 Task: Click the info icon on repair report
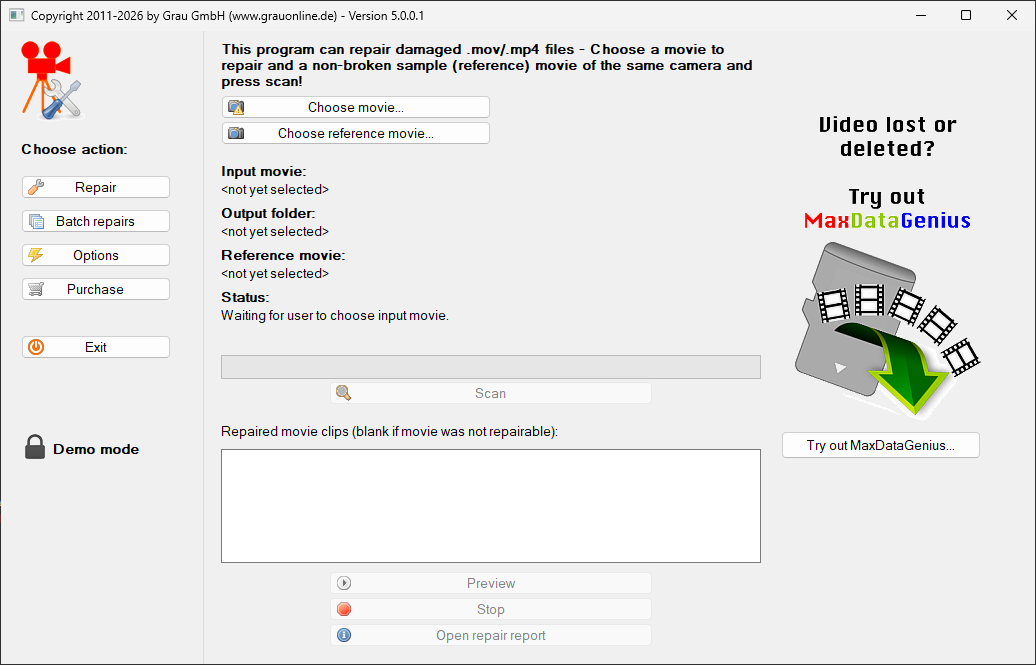pyautogui.click(x=344, y=635)
